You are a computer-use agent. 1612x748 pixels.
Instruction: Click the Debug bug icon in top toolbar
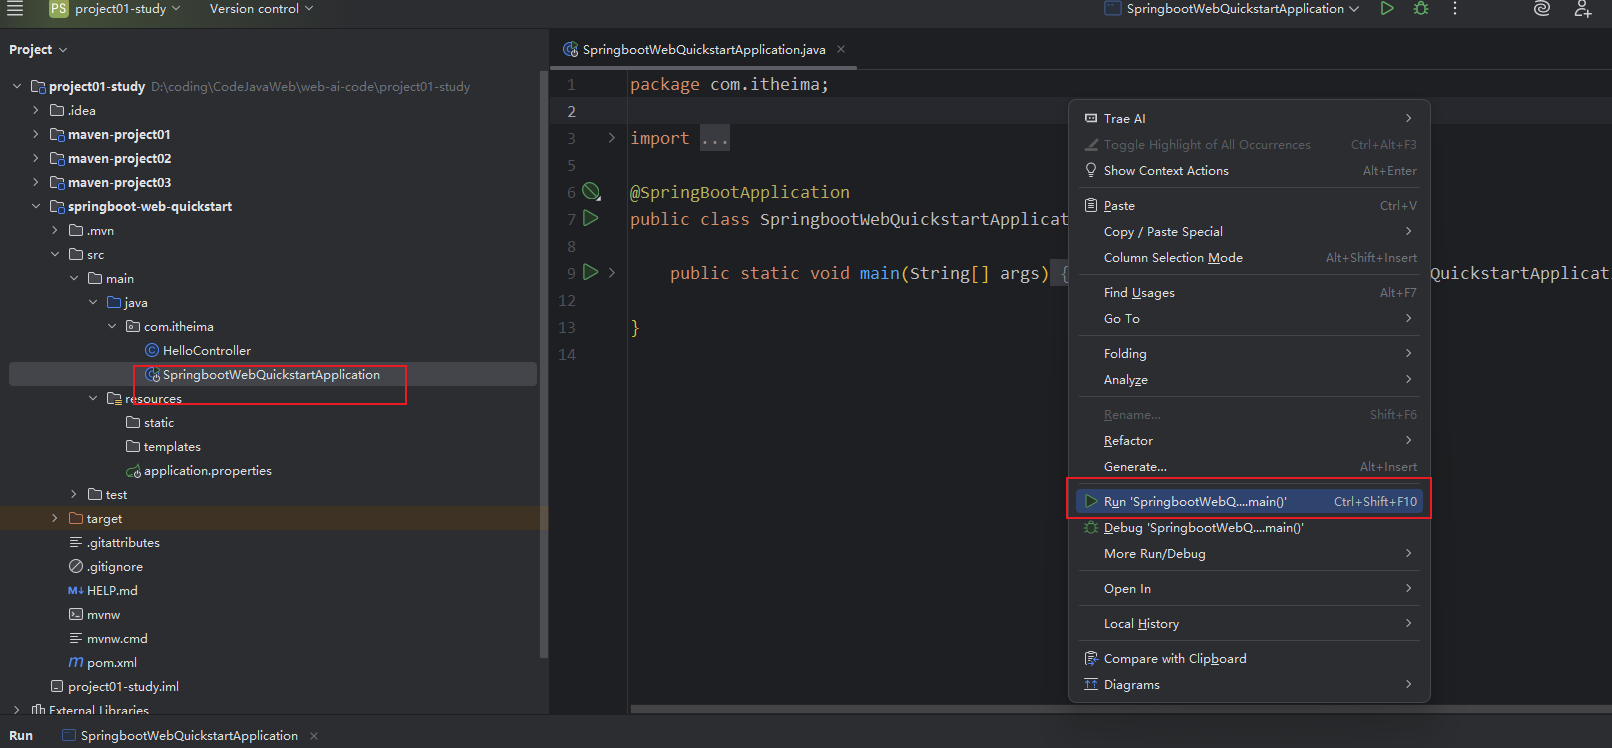(1421, 9)
